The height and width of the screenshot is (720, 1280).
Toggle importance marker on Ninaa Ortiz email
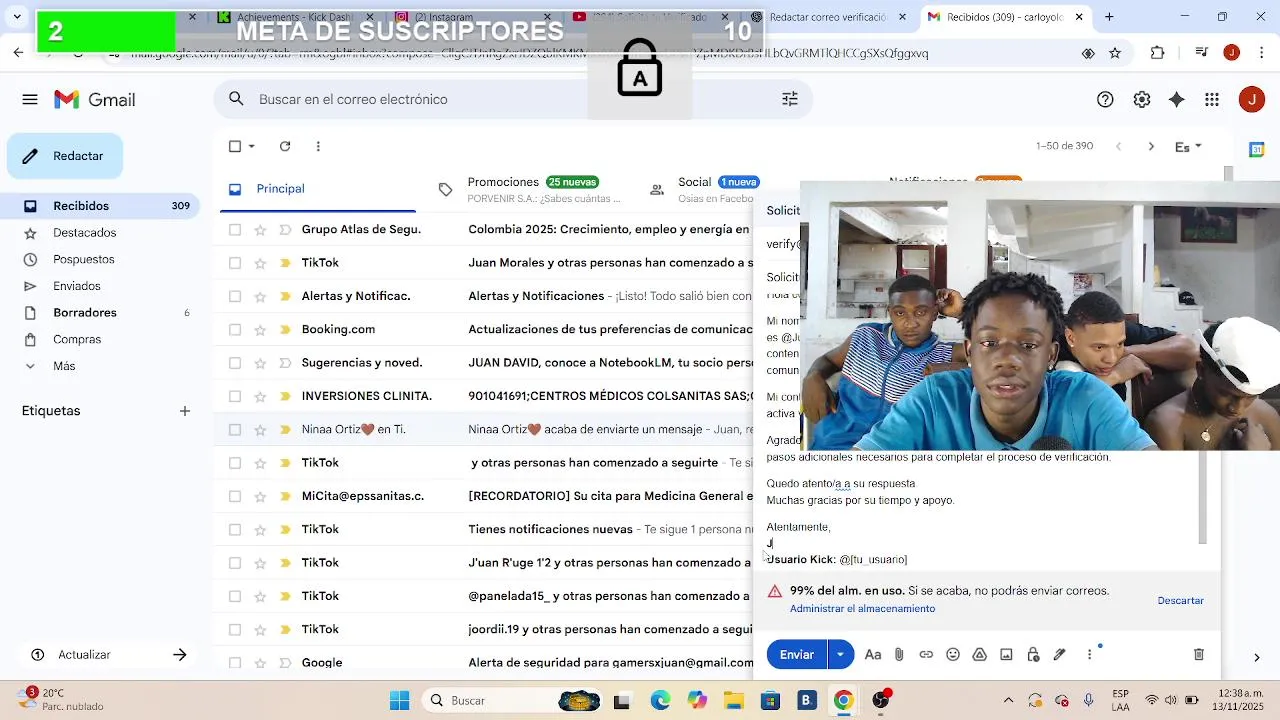285,429
